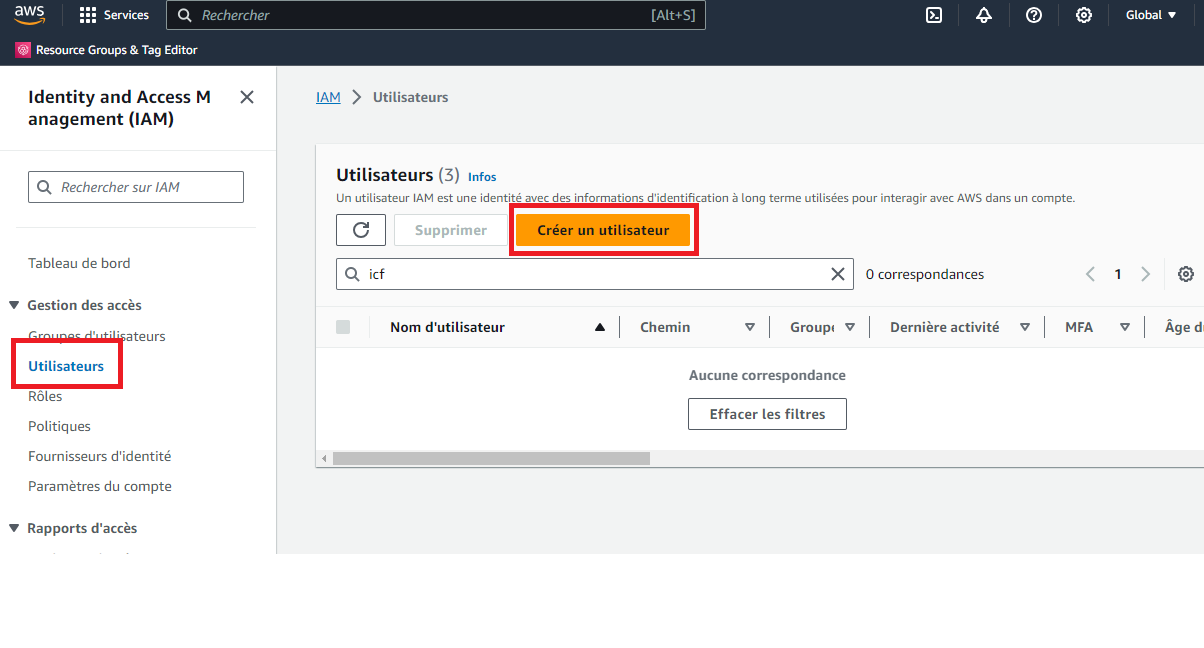Sort by Dernière activité column arrow
The image size is (1204, 648).
1025,327
